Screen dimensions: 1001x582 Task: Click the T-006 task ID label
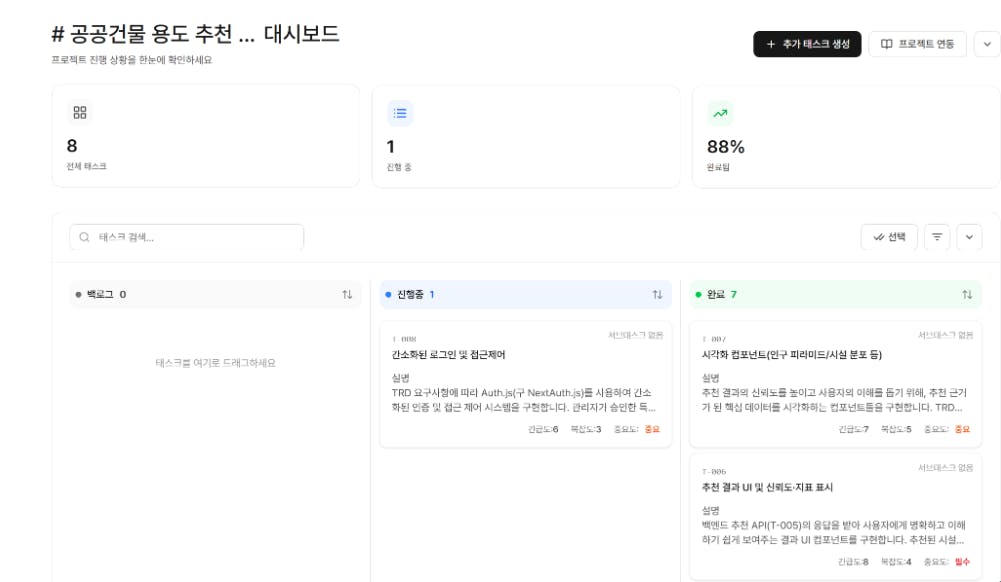tap(714, 472)
